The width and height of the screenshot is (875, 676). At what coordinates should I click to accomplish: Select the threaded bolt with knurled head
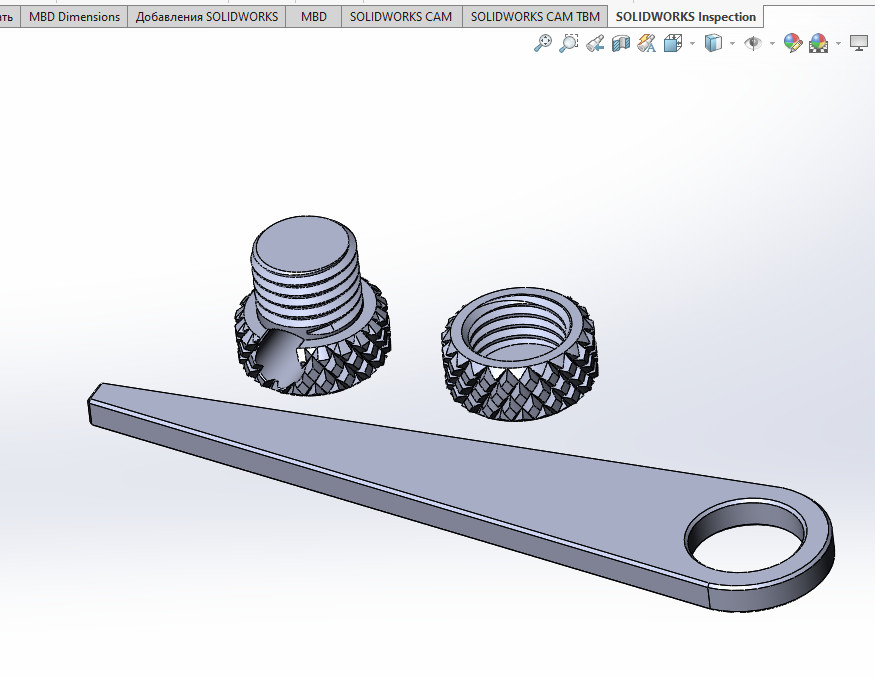[x=311, y=306]
